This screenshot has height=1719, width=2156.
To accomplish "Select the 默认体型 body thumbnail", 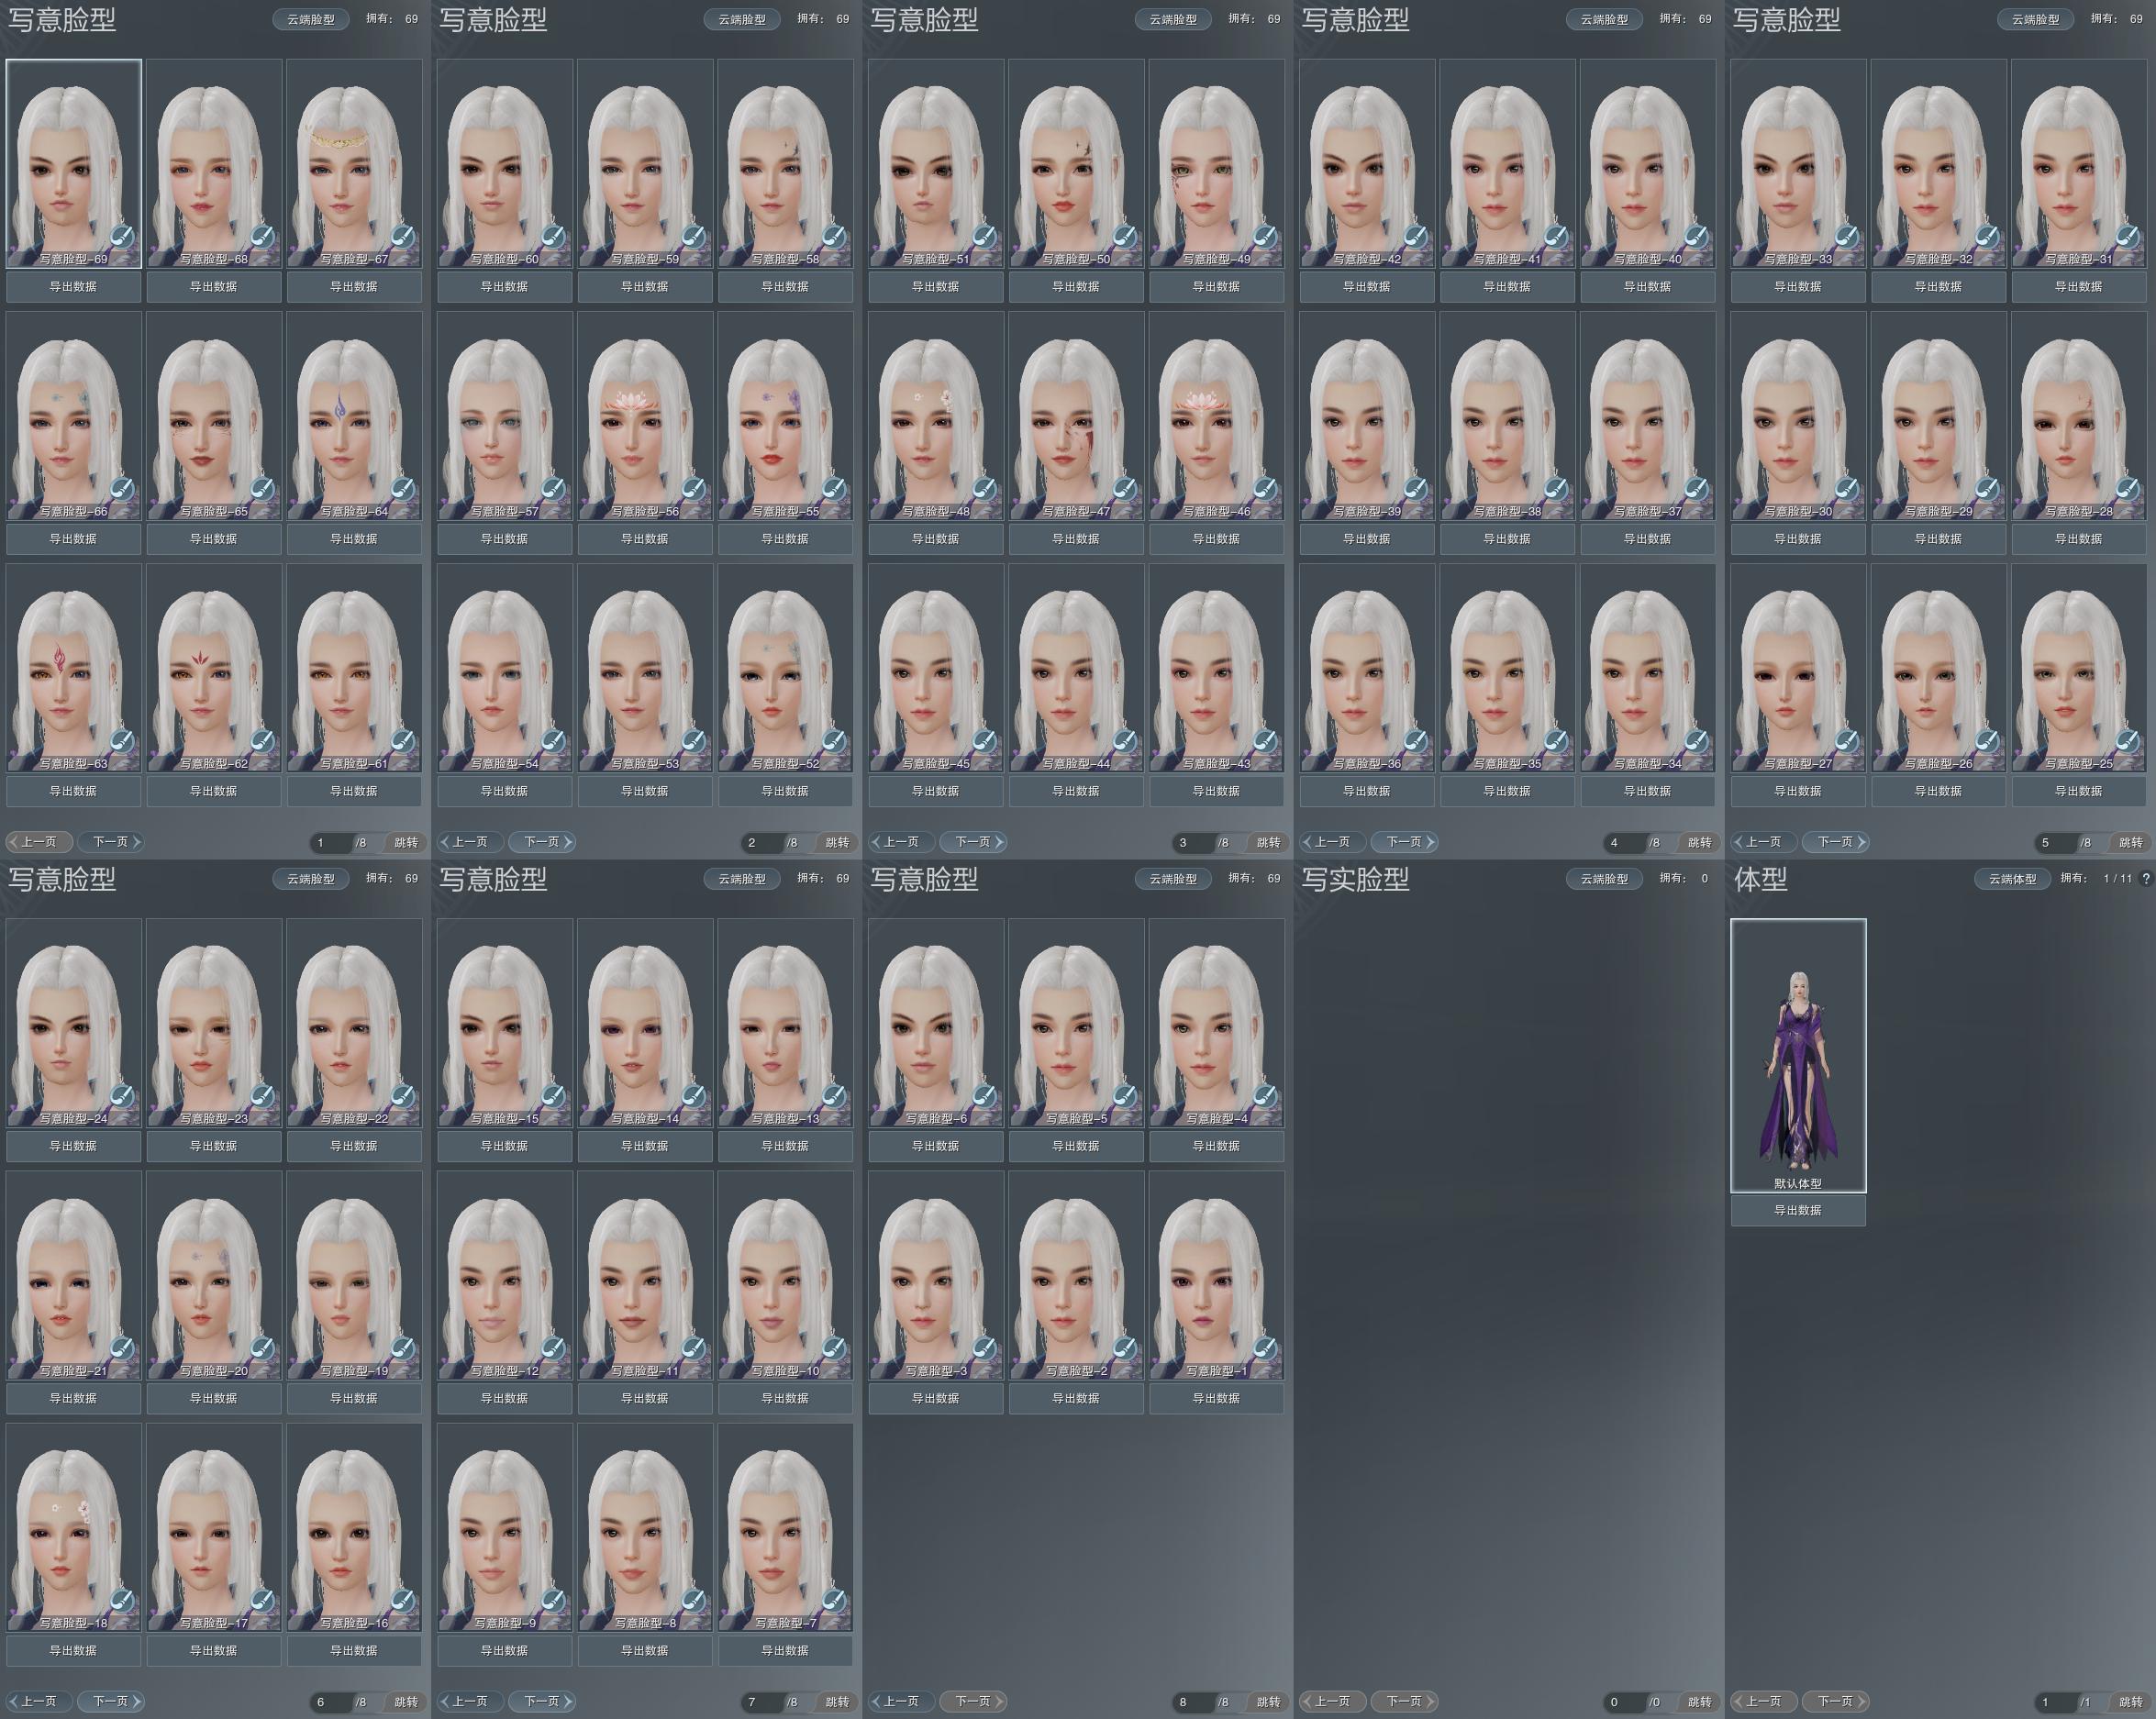I will point(1798,1055).
